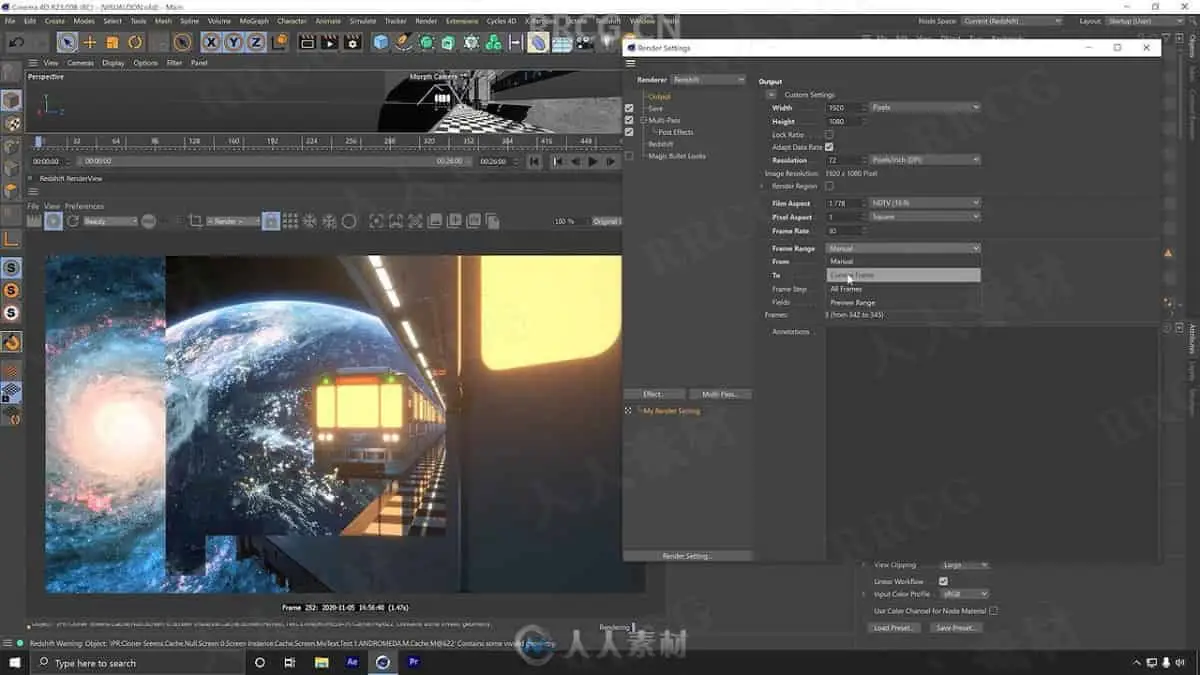Choose Current Frame in Frame Range list
1200x675 pixels.
click(903, 275)
